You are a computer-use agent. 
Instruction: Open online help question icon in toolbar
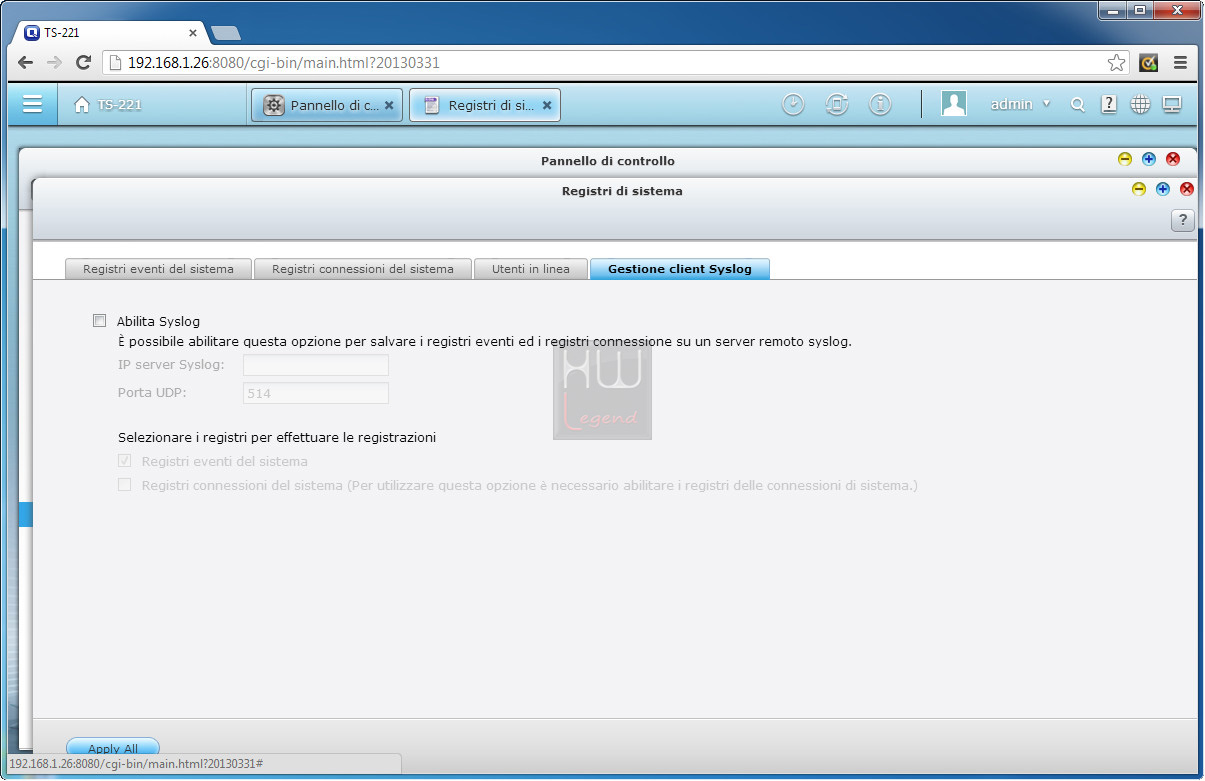(1109, 104)
